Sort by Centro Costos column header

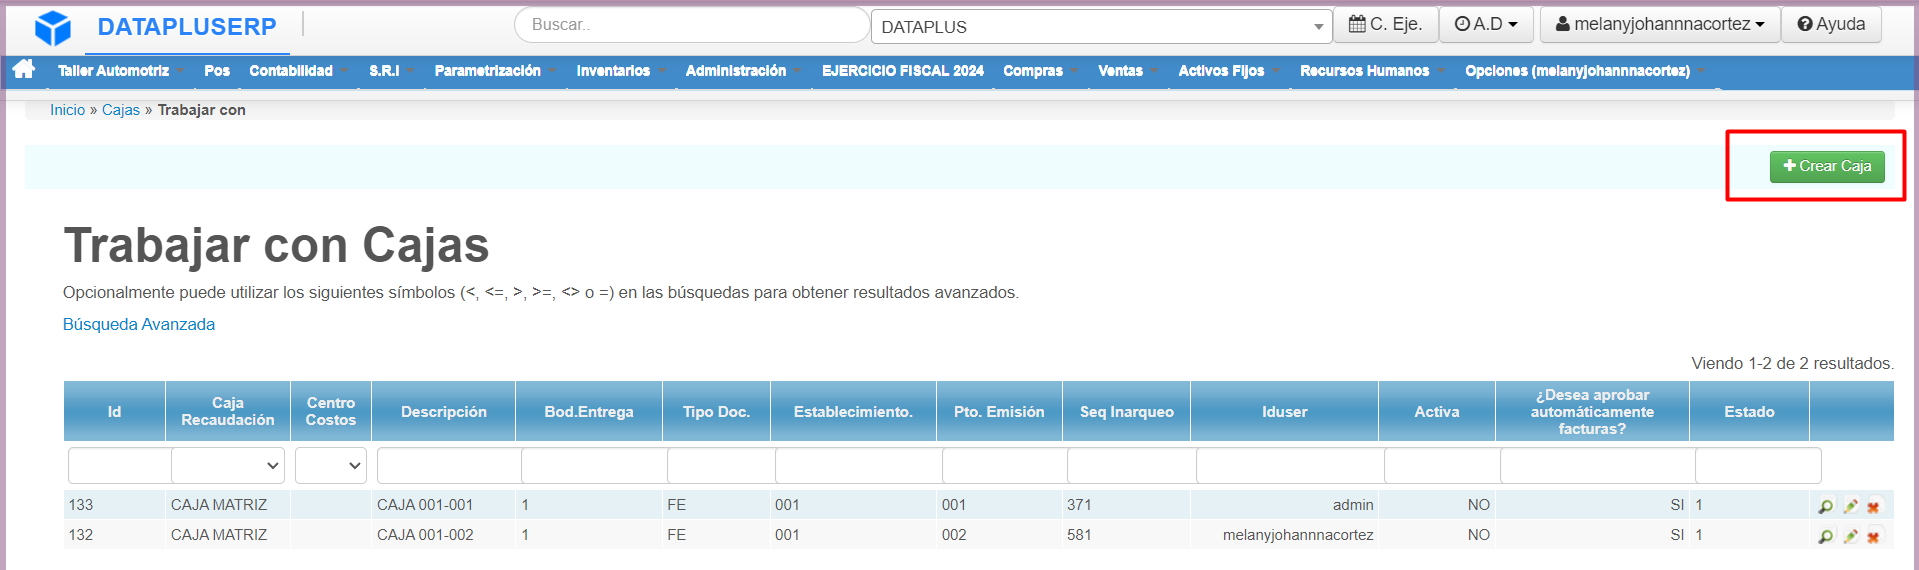331,412
